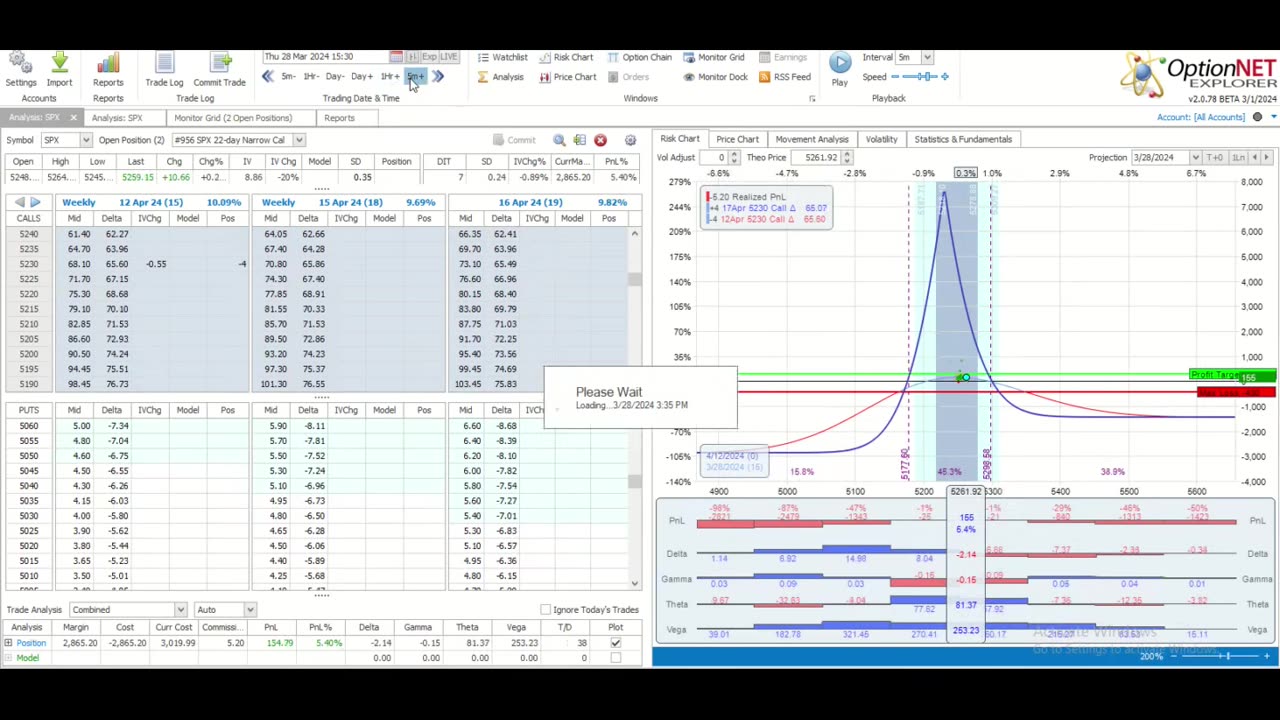
Task: Select the Statistics & Fundamentals tab
Action: pyautogui.click(x=962, y=139)
